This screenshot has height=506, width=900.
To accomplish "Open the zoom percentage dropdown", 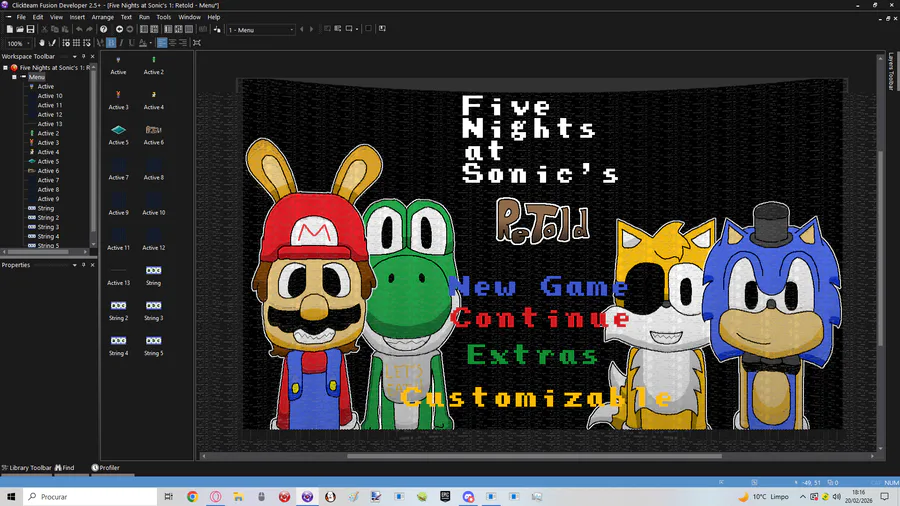I will pyautogui.click(x=27, y=43).
